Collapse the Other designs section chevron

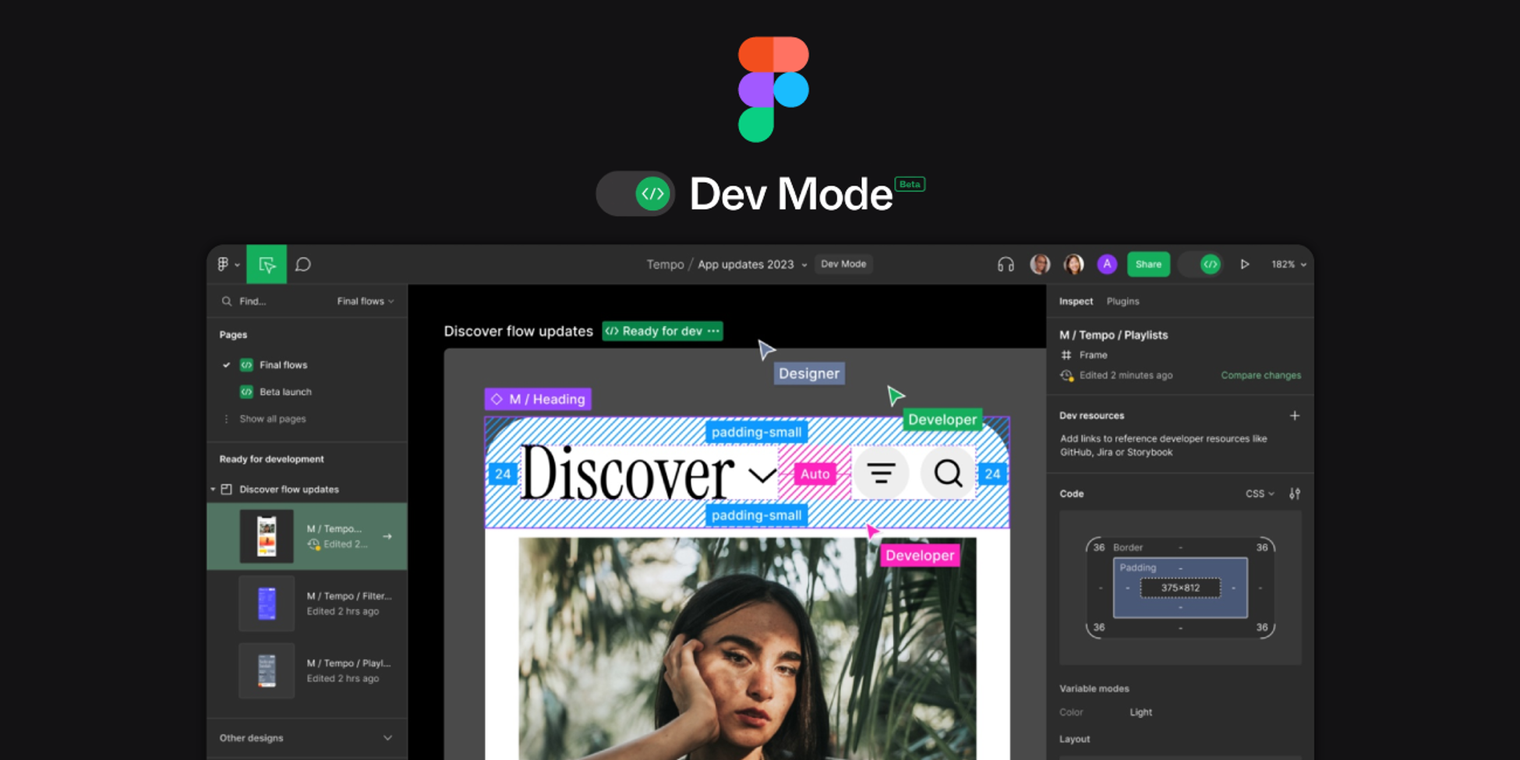[x=388, y=737]
